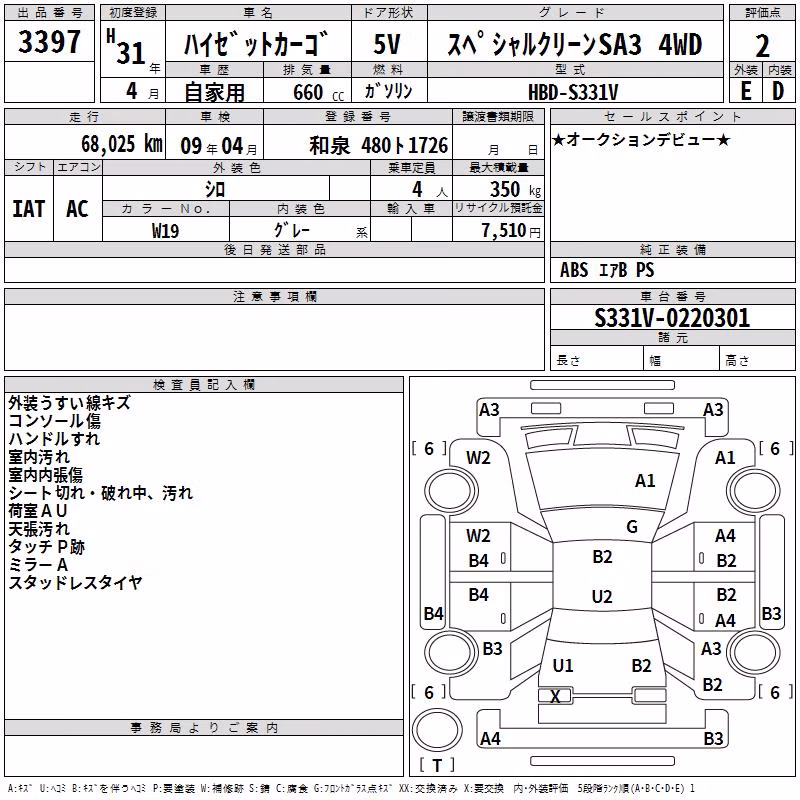Click inspector note ミラーA
The width and height of the screenshot is (800, 800).
pos(38,564)
